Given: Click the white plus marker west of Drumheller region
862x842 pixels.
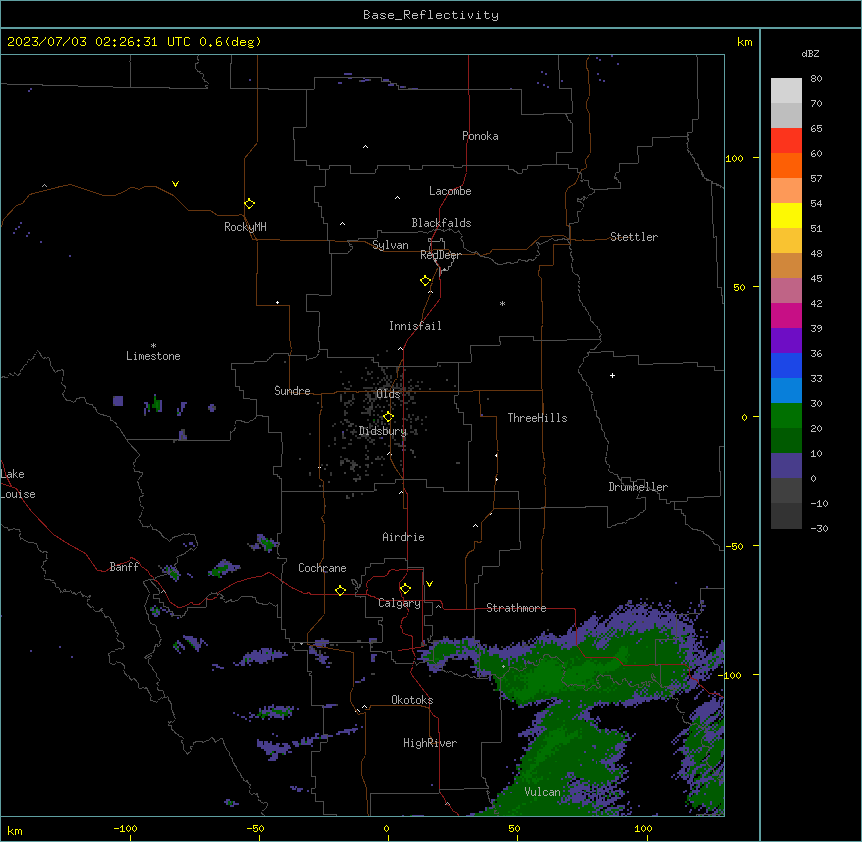Looking at the screenshot, I should [612, 375].
